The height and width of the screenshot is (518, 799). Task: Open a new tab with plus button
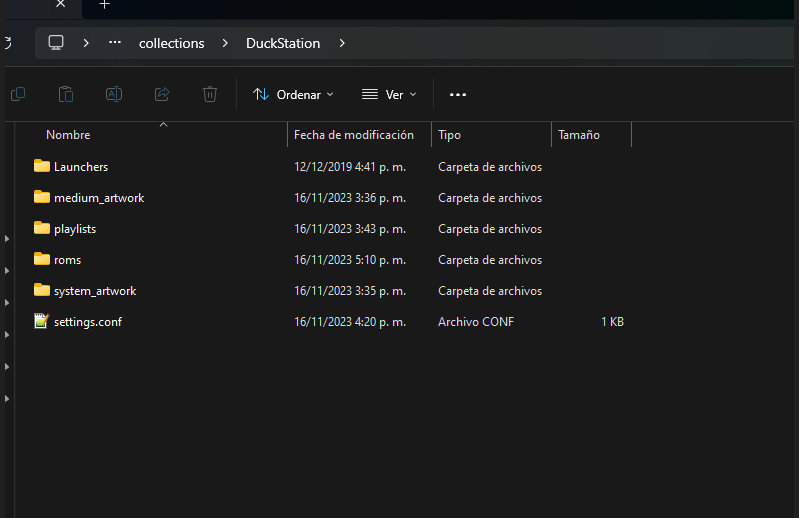[x=104, y=5]
